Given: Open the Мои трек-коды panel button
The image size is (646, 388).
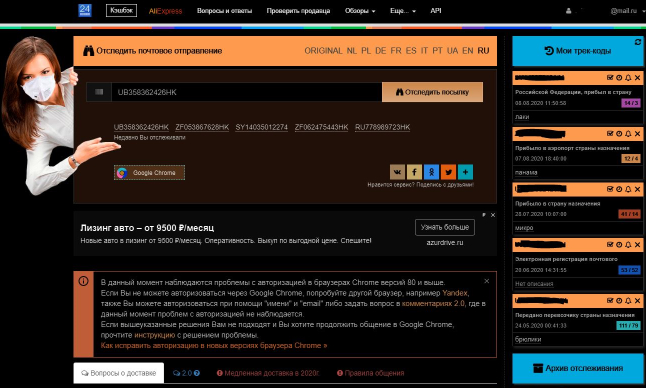Looking at the screenshot, I should click(x=578, y=51).
